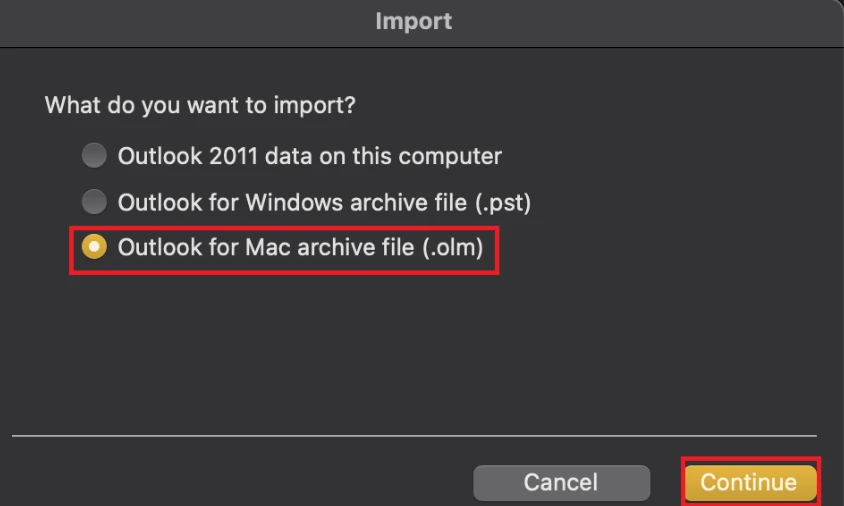844x506 pixels.
Task: Click the "Outlook for Mac archive file (.olm)" label
Action: pyautogui.click(x=300, y=247)
